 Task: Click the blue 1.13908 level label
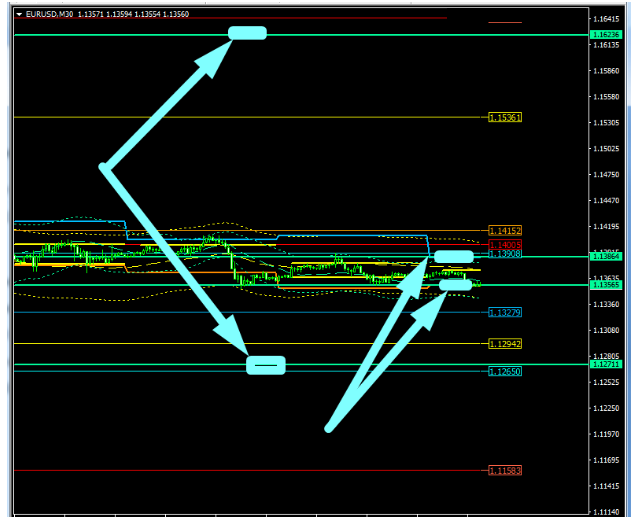pyautogui.click(x=504, y=254)
